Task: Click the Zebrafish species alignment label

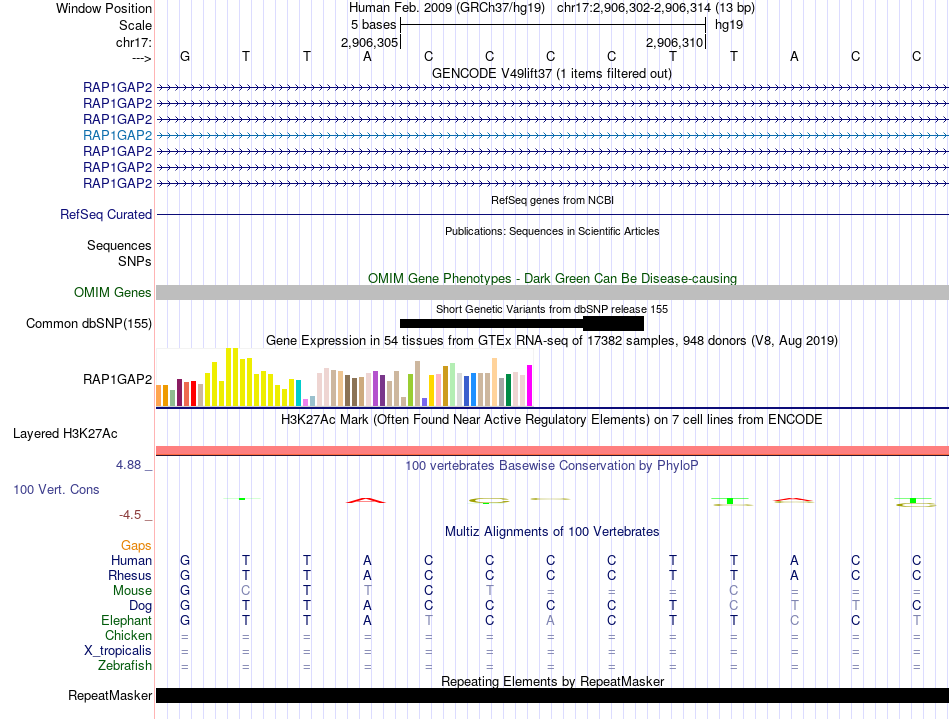Action: click(125, 666)
